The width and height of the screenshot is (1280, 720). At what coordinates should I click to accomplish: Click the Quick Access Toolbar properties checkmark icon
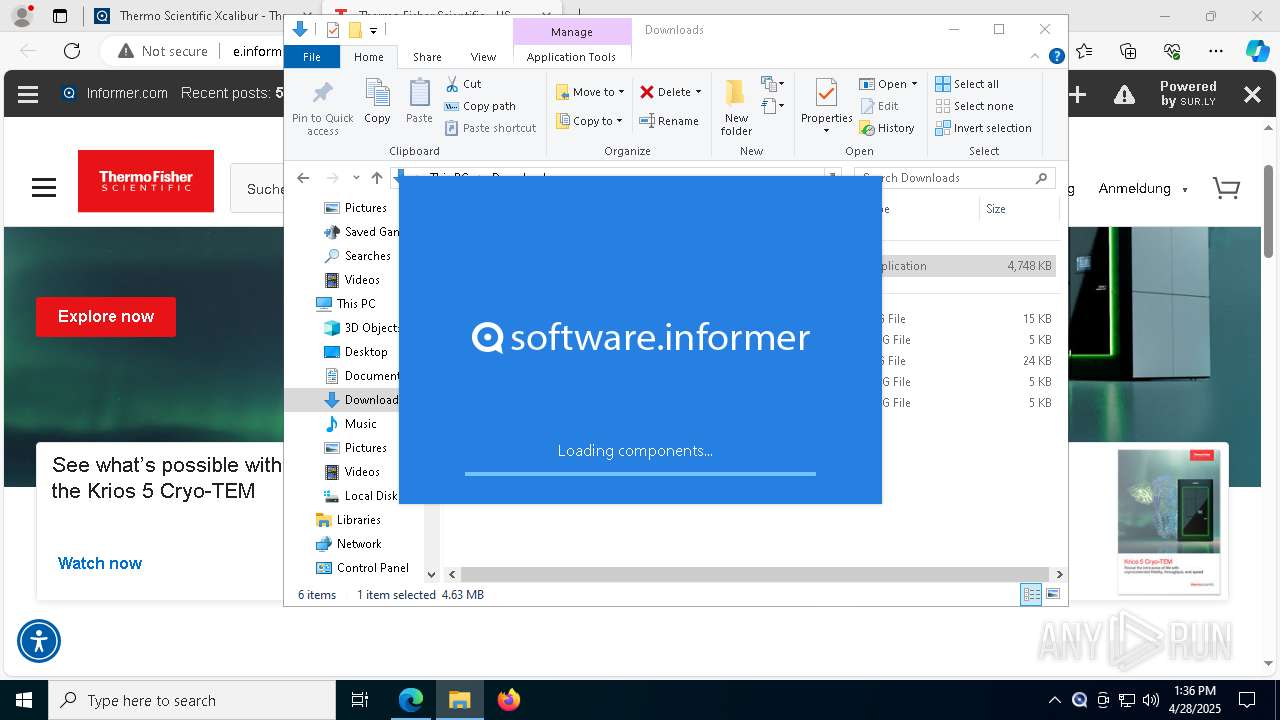pos(333,30)
